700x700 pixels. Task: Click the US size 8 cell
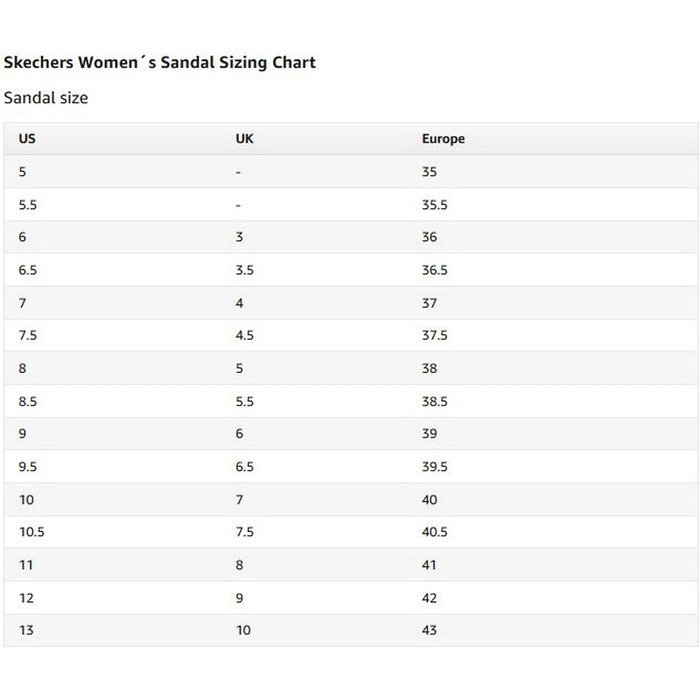coord(22,368)
